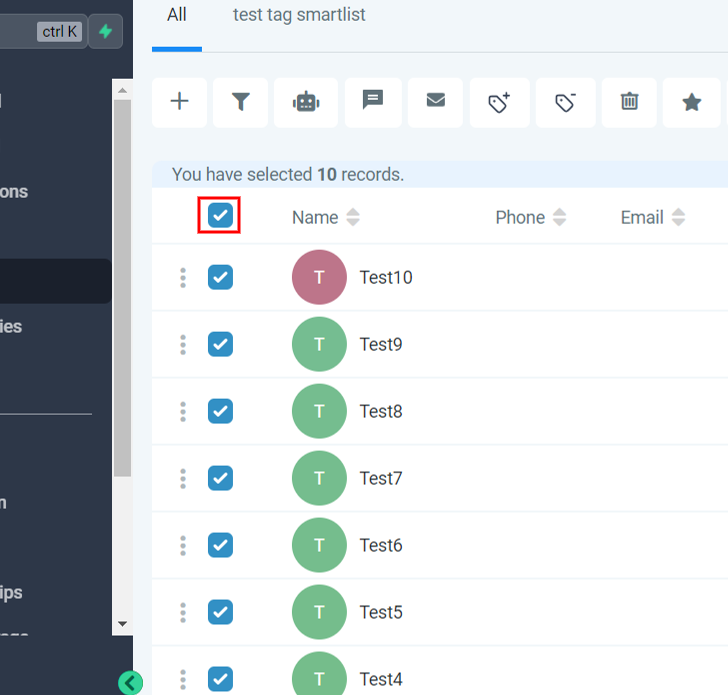The image size is (728, 695).
Task: Switch to the test tag smartlist tab
Action: [299, 15]
